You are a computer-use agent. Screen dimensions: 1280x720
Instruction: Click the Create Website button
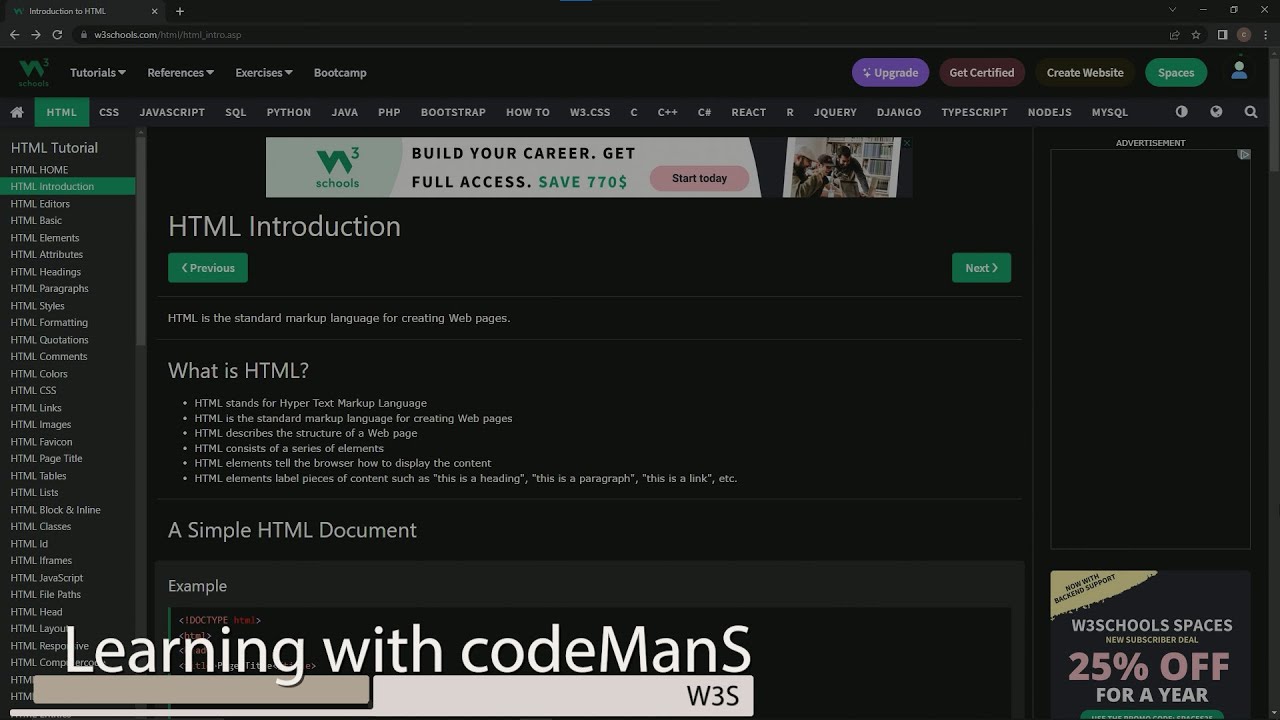point(1085,73)
